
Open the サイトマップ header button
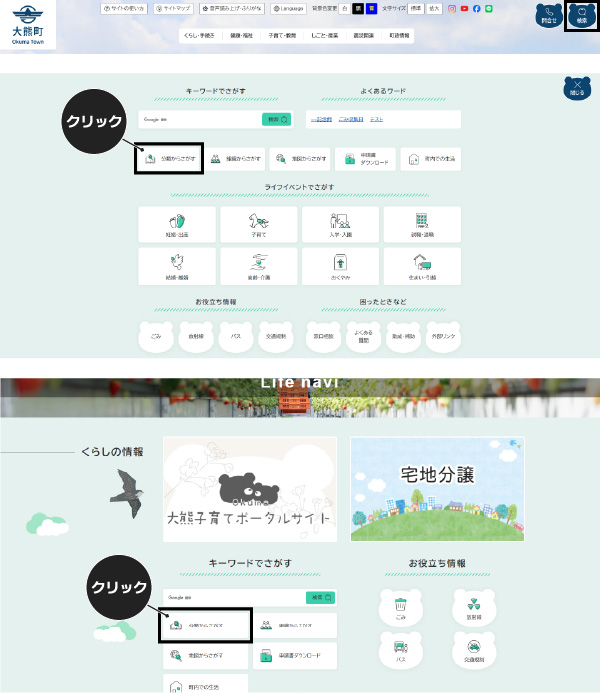(x=174, y=8)
